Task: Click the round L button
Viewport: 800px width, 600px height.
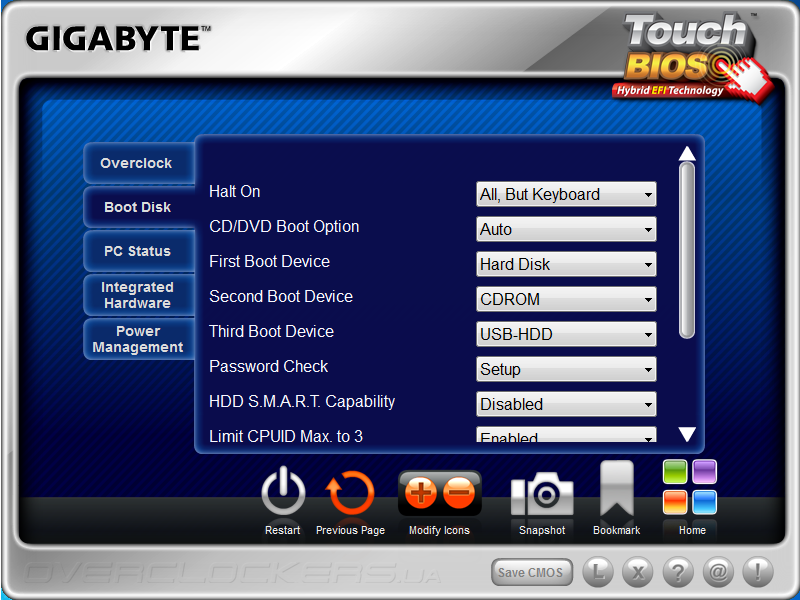Action: pyautogui.click(x=597, y=571)
